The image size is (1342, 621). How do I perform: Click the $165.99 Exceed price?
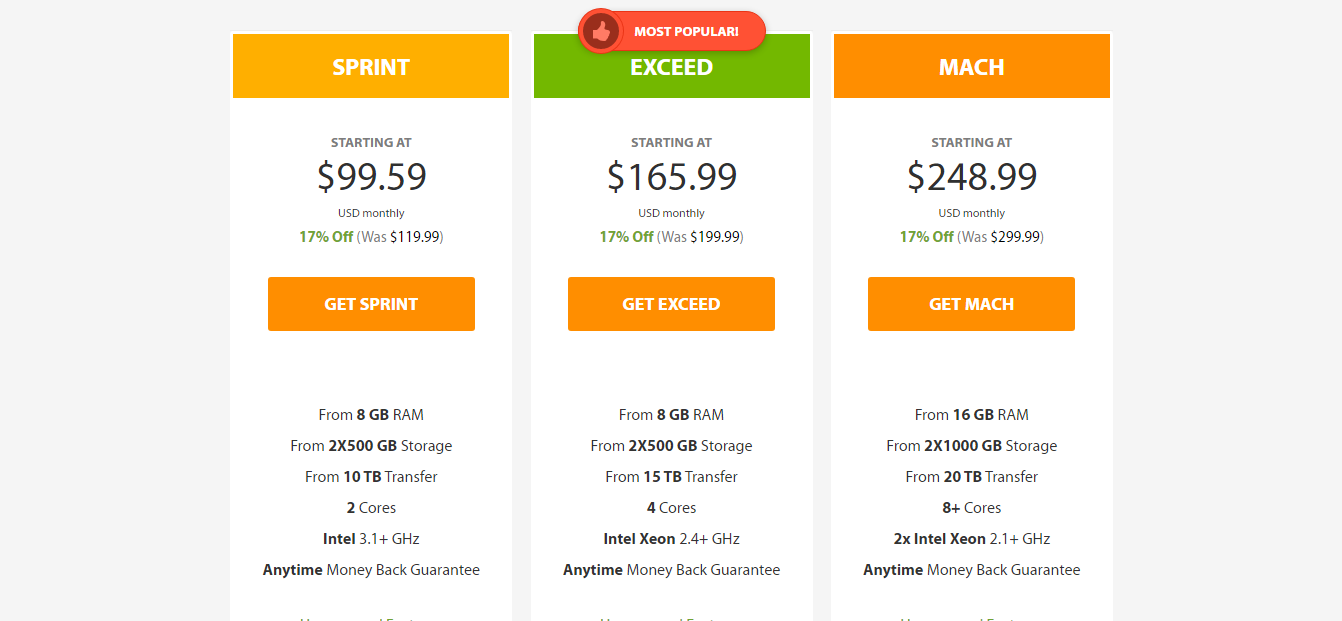pyautogui.click(x=672, y=177)
